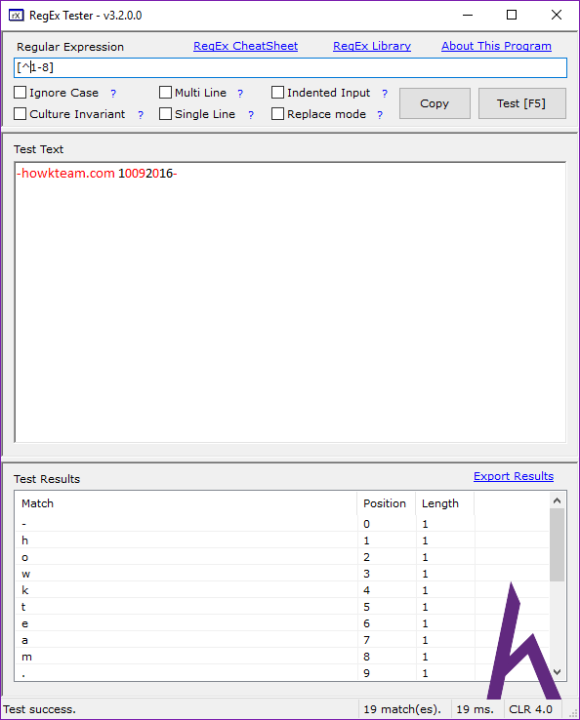Select the first result row with '-' match
Viewport: 580px width, 720px height.
point(282,524)
